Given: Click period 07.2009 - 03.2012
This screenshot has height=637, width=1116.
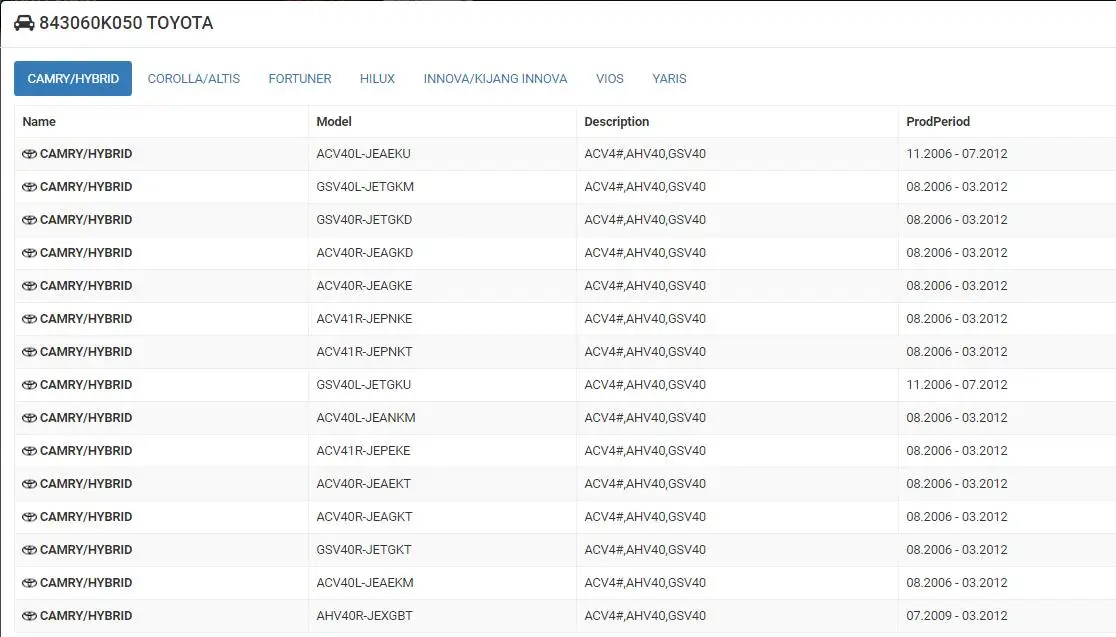Looking at the screenshot, I should tap(957, 616).
